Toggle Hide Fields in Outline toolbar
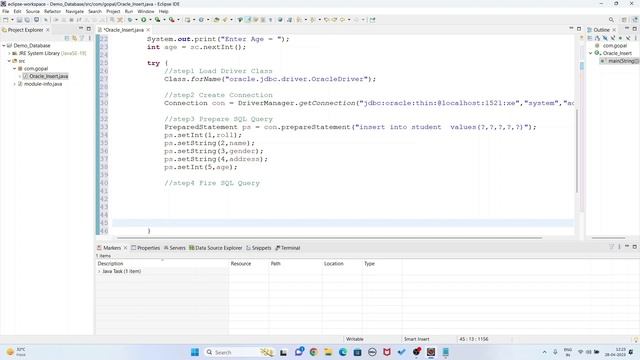The height and width of the screenshot is (360, 640). click(605, 38)
